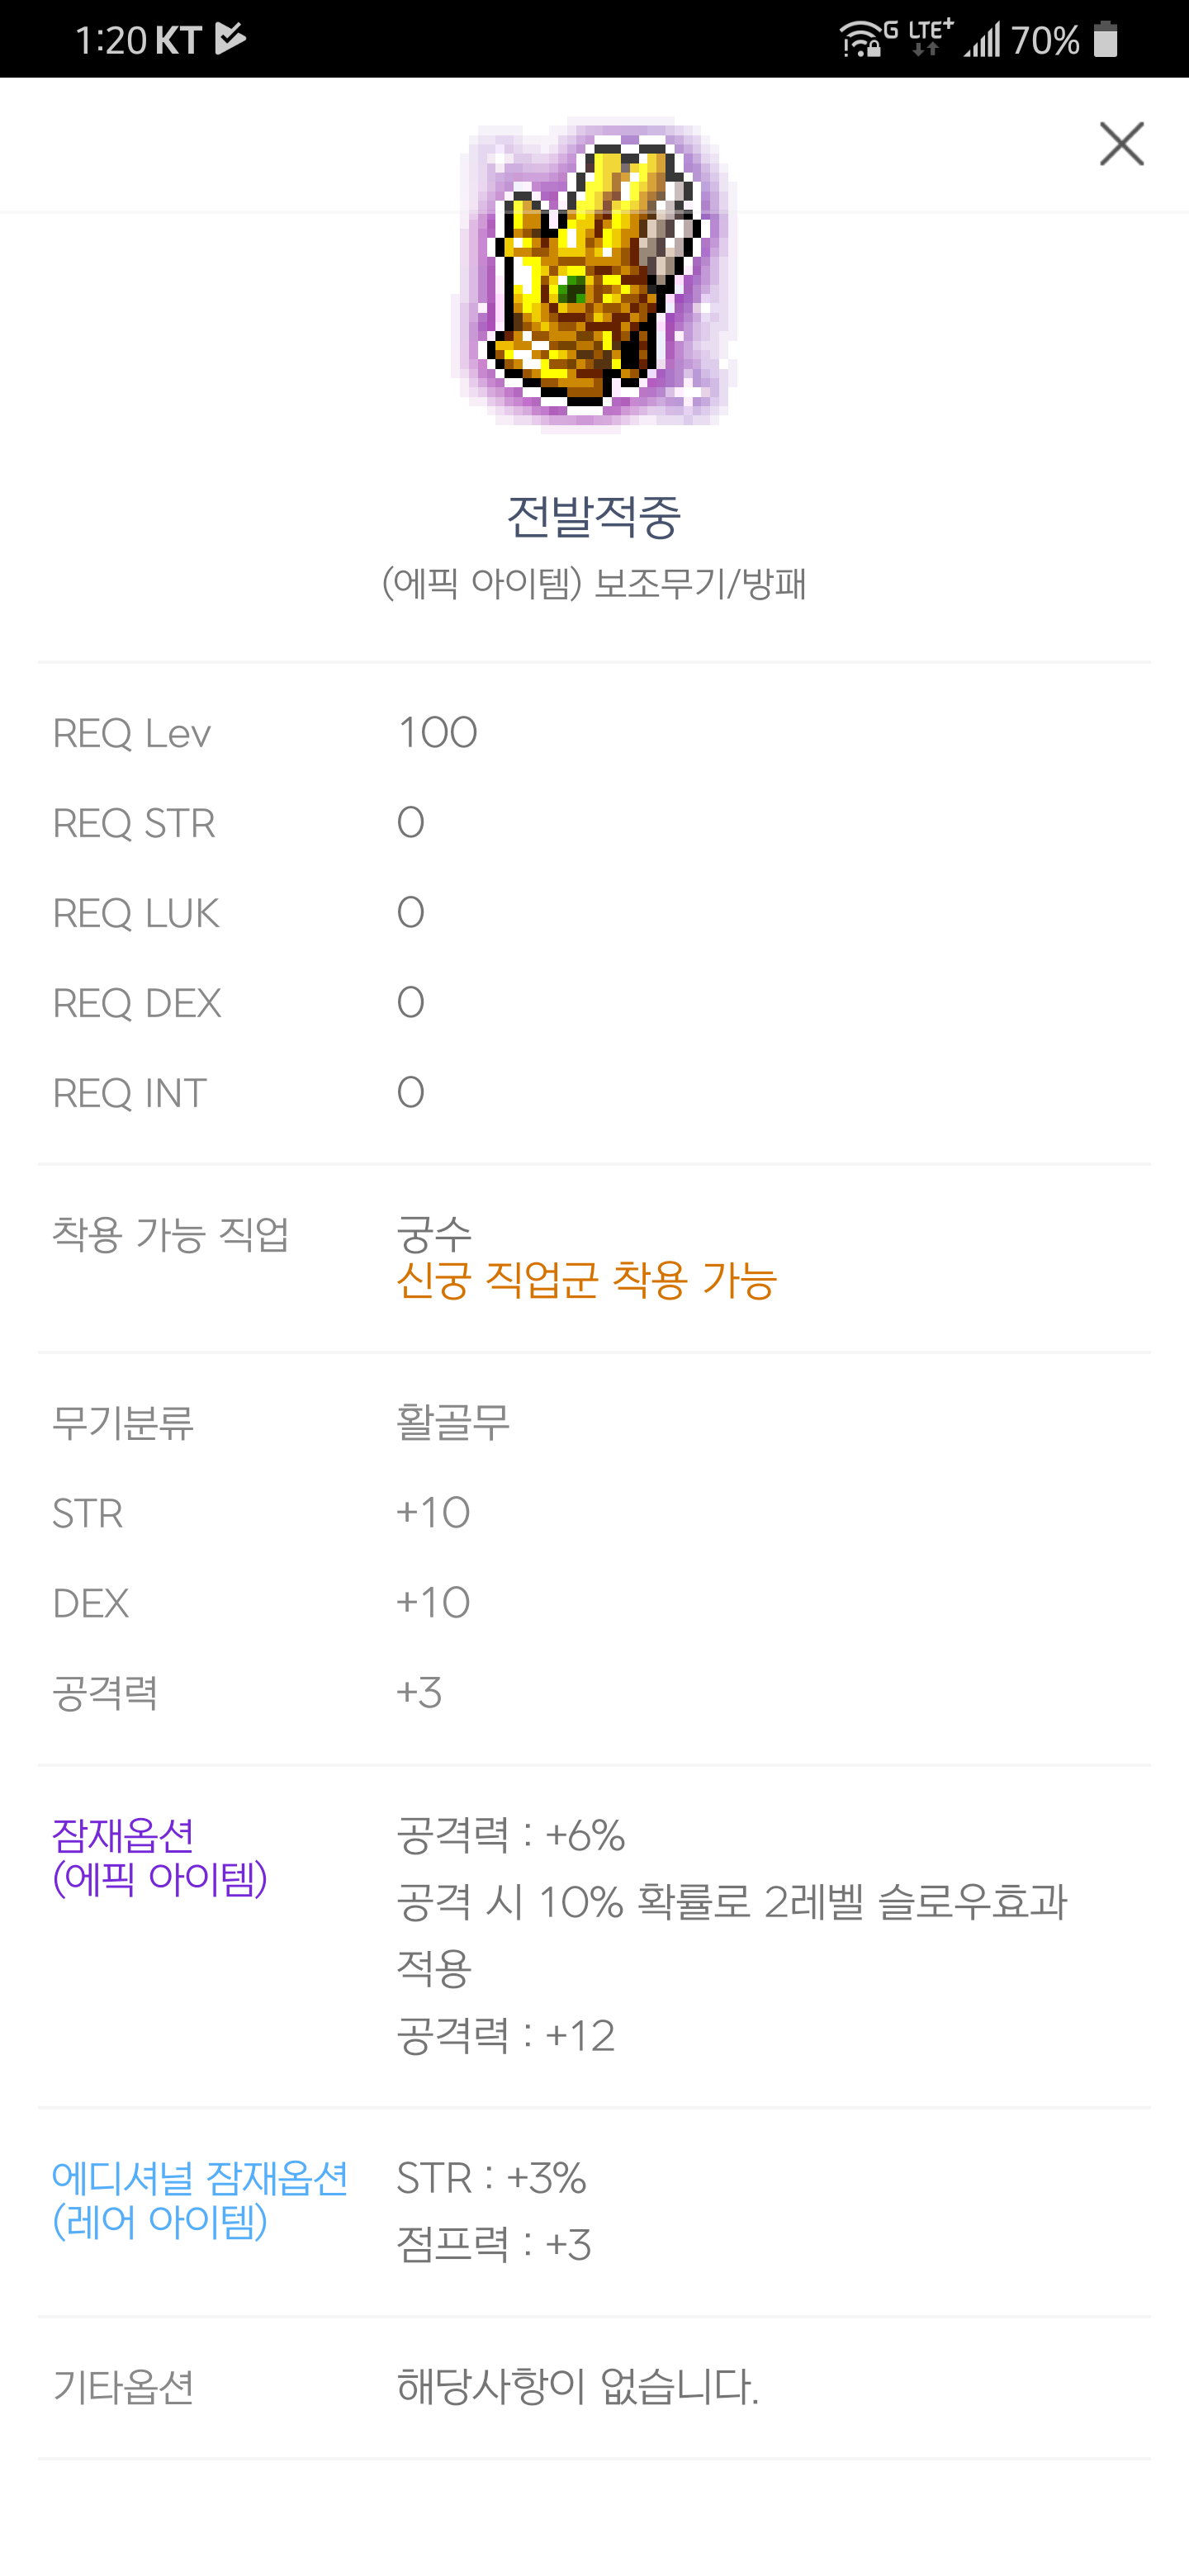
Task: Tap the 슬로우효과 potential option text
Action: click(731, 1902)
